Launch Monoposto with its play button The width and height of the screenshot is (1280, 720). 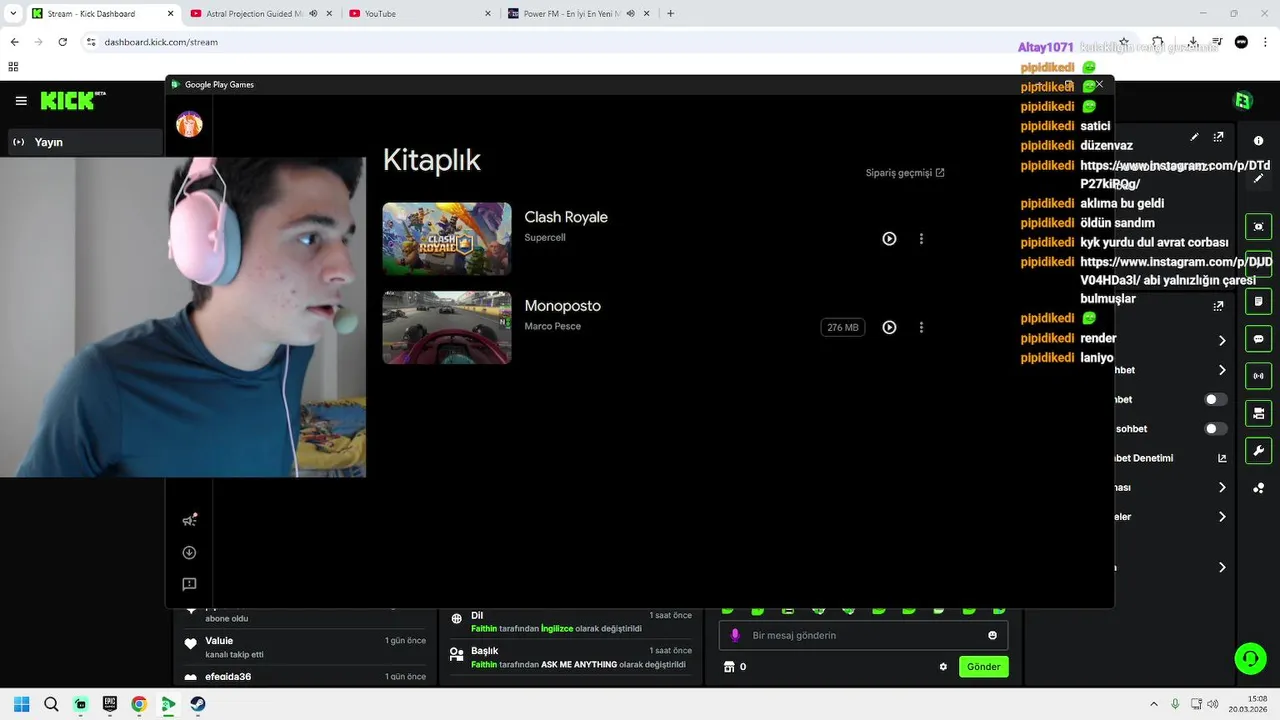point(889,327)
